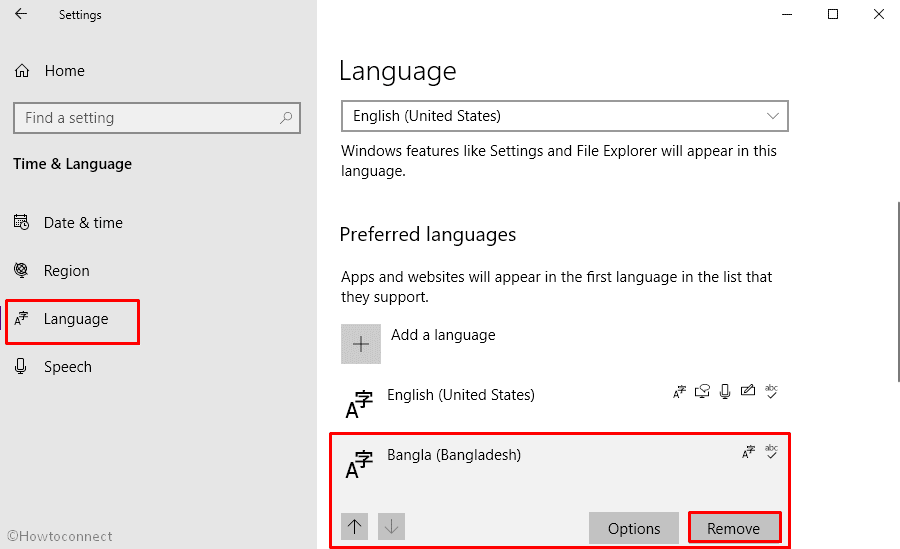Screen dimensions: 900x549
Task: Click the handwriting icon for English
Action: tap(748, 391)
